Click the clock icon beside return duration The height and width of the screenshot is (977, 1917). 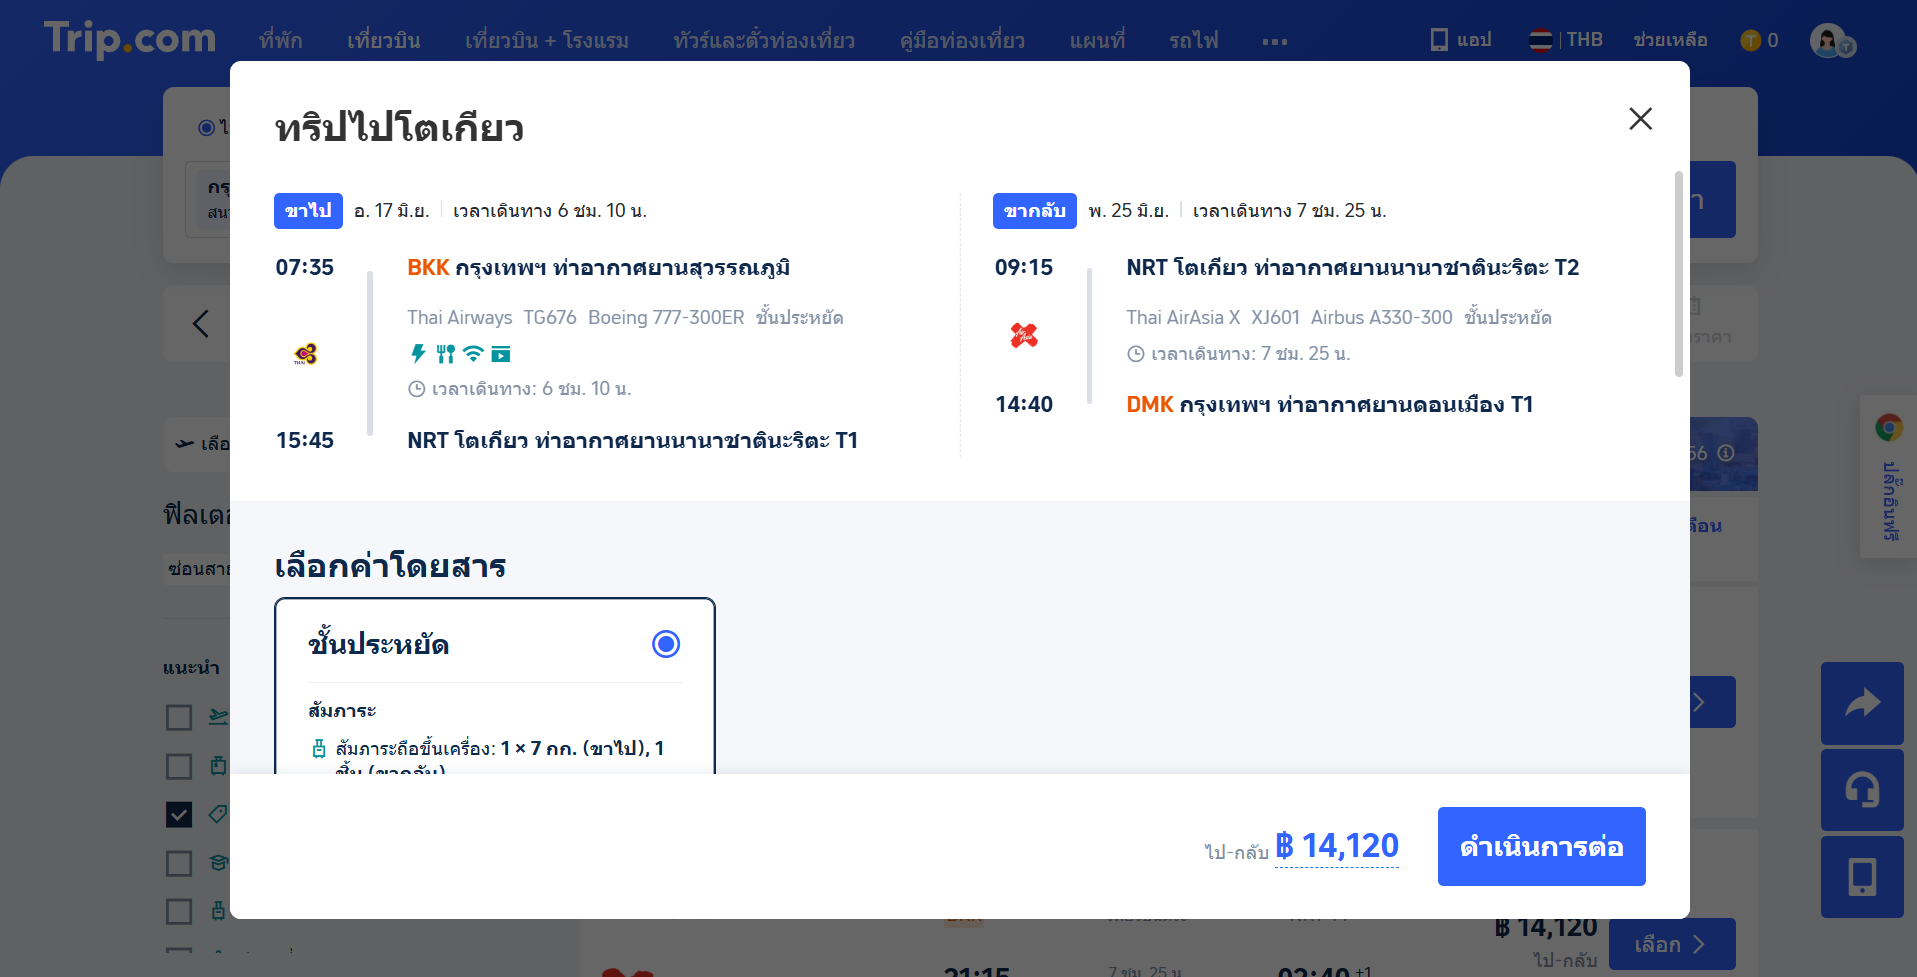pyautogui.click(x=1135, y=354)
